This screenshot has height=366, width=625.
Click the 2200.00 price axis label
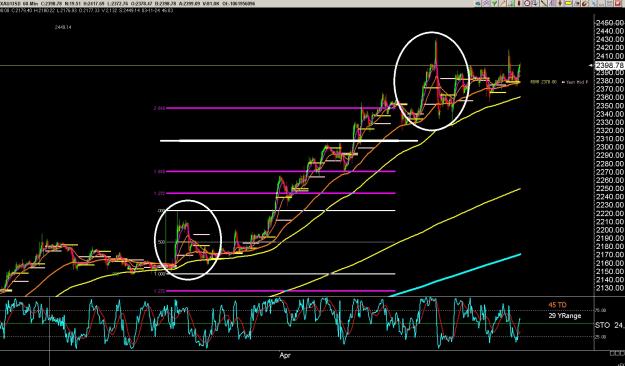(x=610, y=230)
